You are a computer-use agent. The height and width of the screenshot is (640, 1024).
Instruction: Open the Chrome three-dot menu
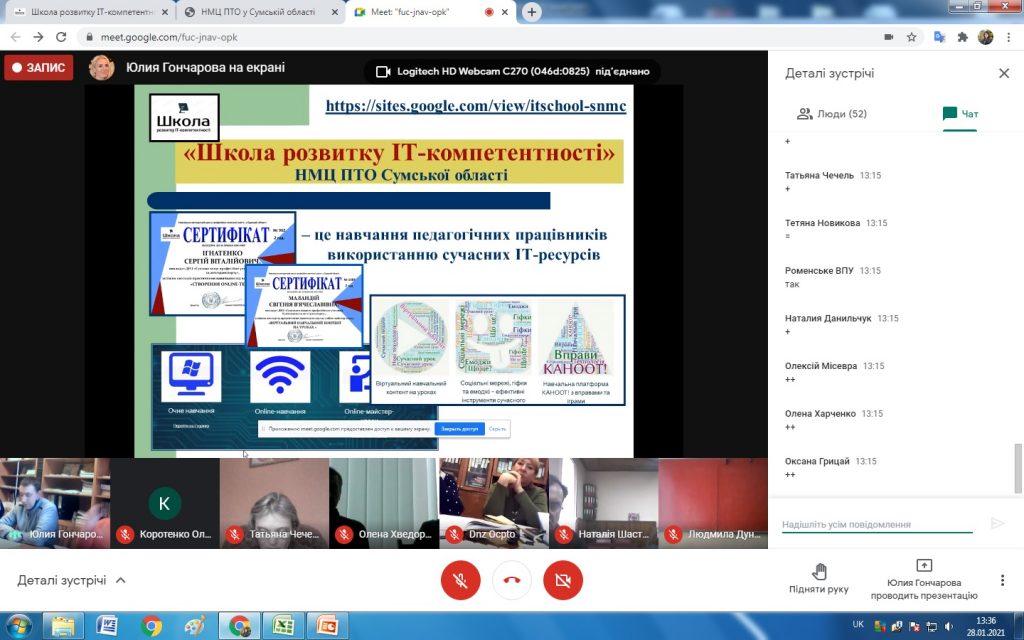1009,37
